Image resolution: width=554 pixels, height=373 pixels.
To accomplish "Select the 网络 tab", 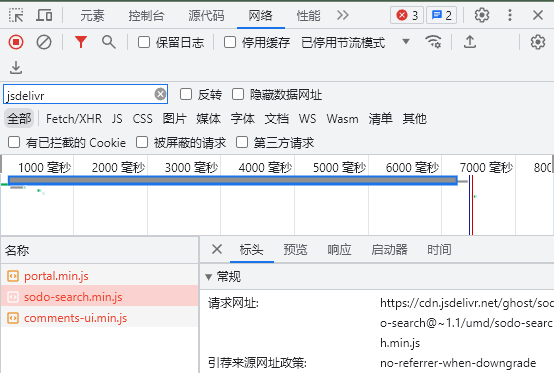I will coord(260,16).
